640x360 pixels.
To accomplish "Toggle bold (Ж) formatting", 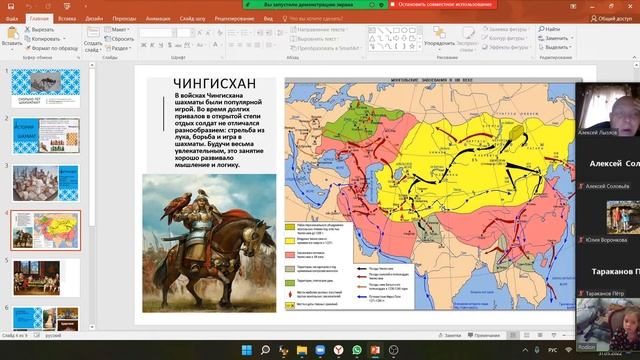I will [144, 45].
